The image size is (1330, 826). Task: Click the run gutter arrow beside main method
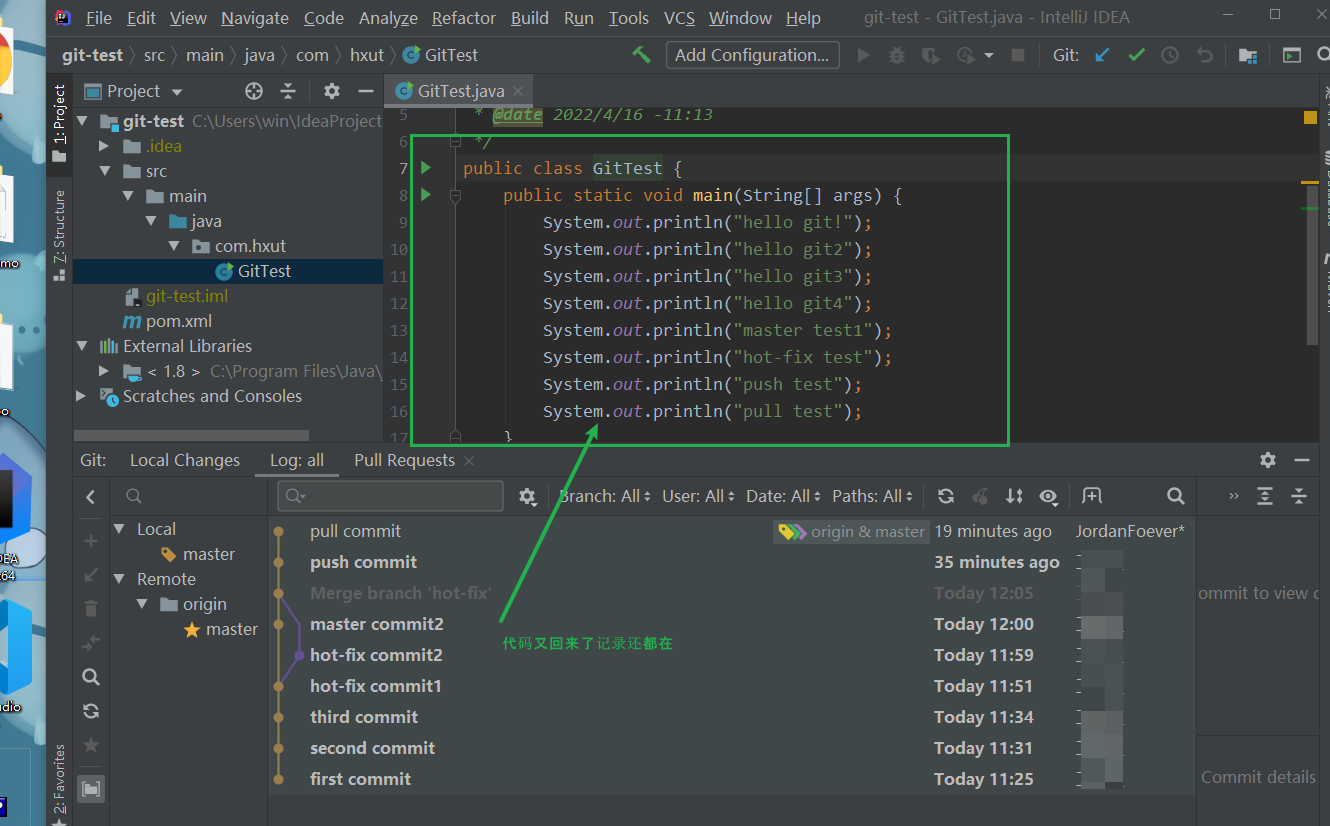(x=426, y=194)
